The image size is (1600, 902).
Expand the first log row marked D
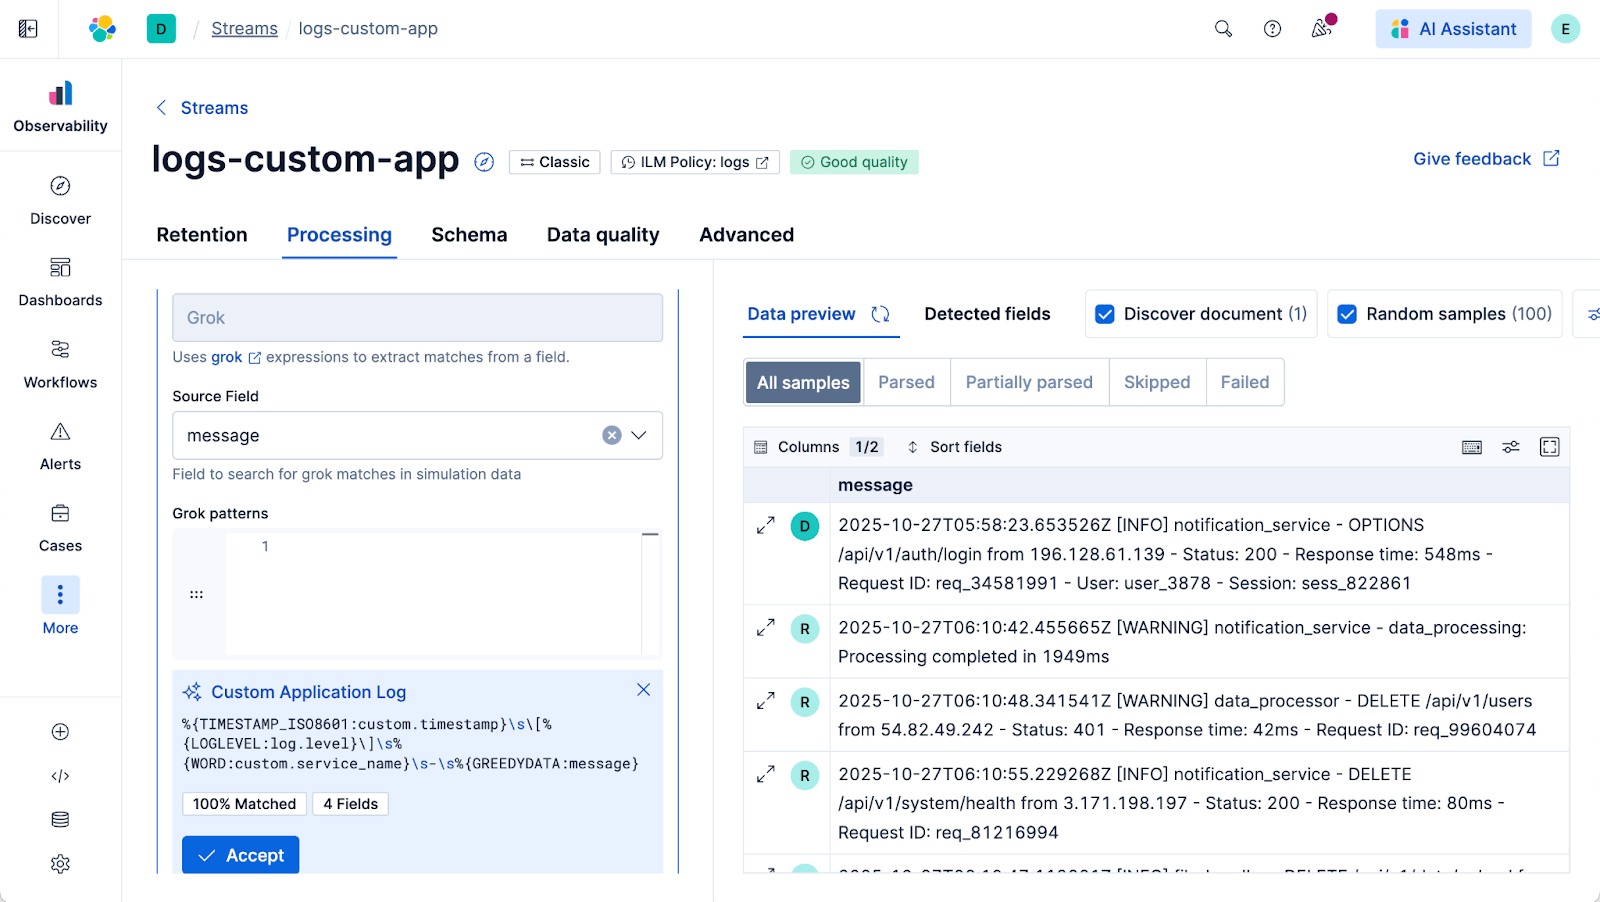click(x=765, y=526)
